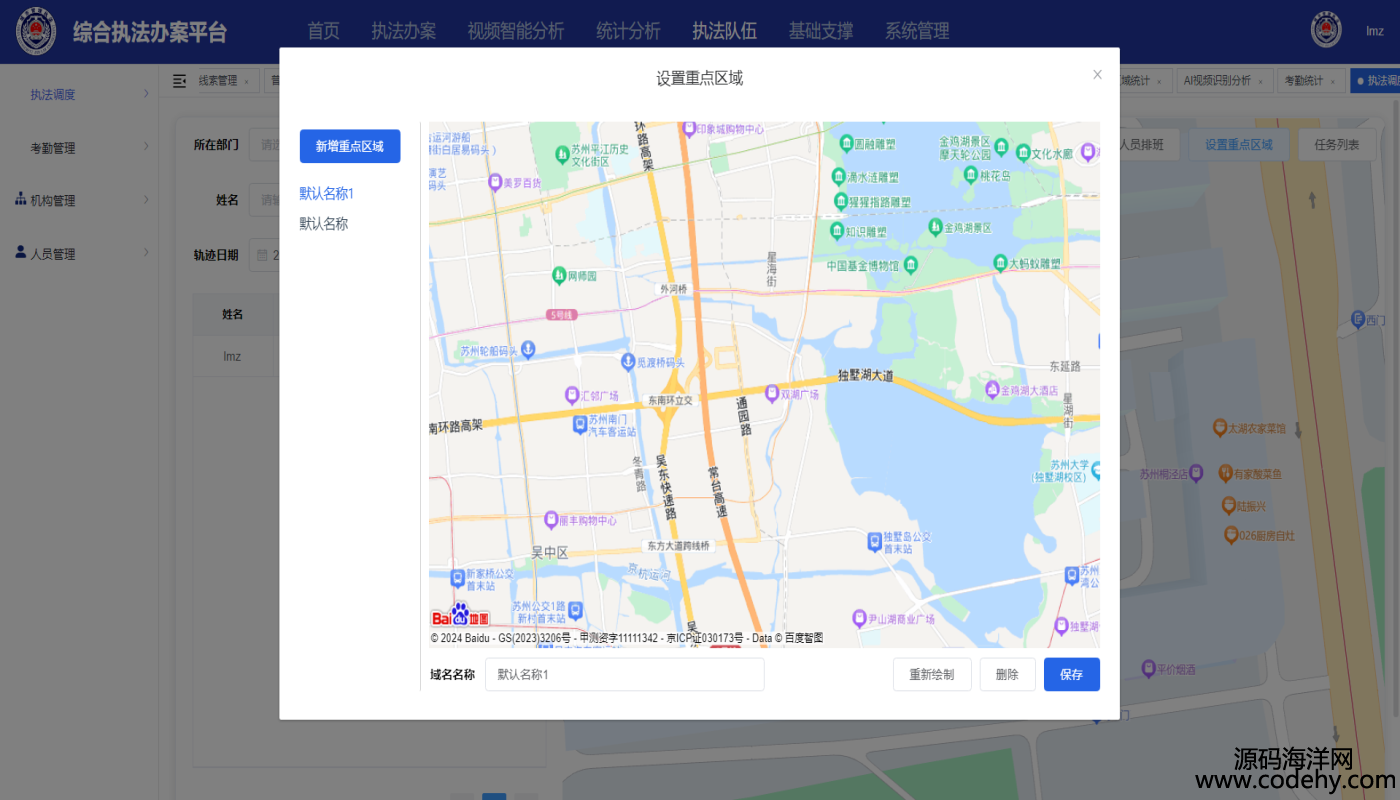Select the 印象城购物中心 shopping marker
Viewport: 1400px width, 800px height.
tap(688, 128)
